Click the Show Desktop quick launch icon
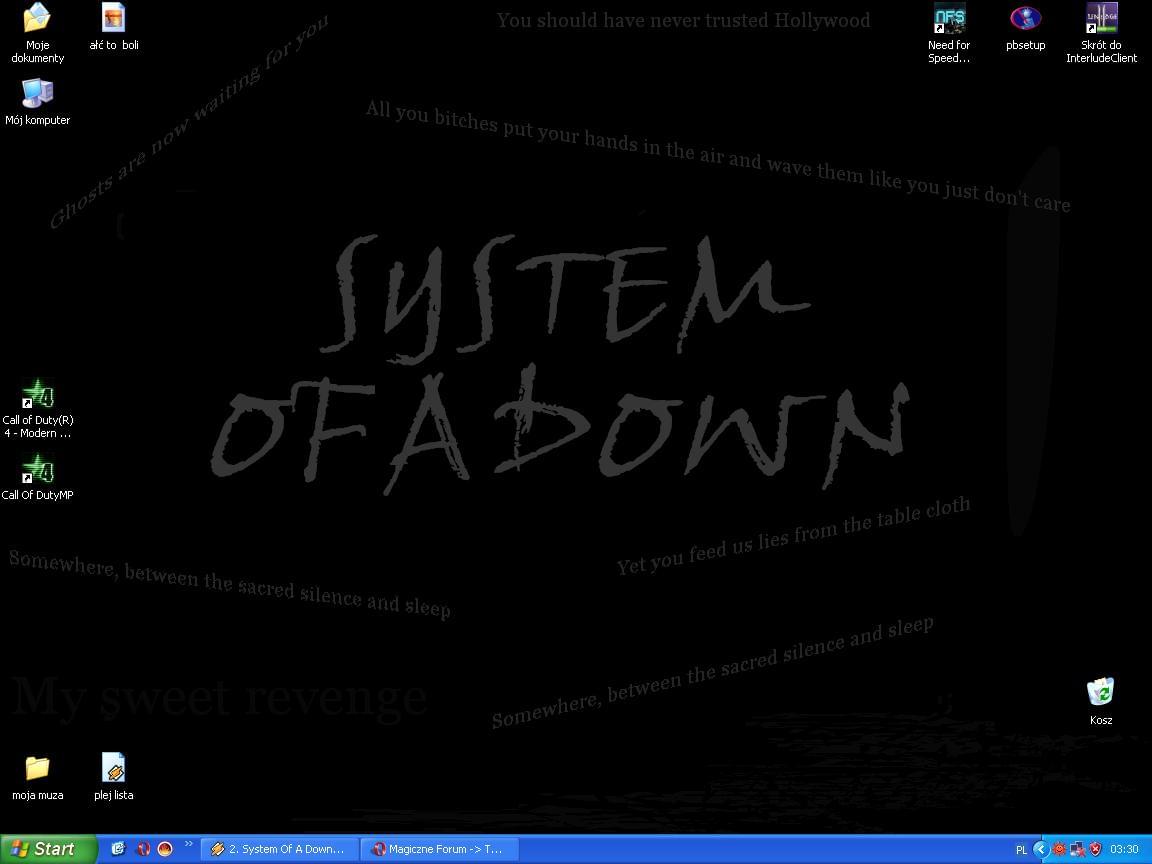 [118, 849]
